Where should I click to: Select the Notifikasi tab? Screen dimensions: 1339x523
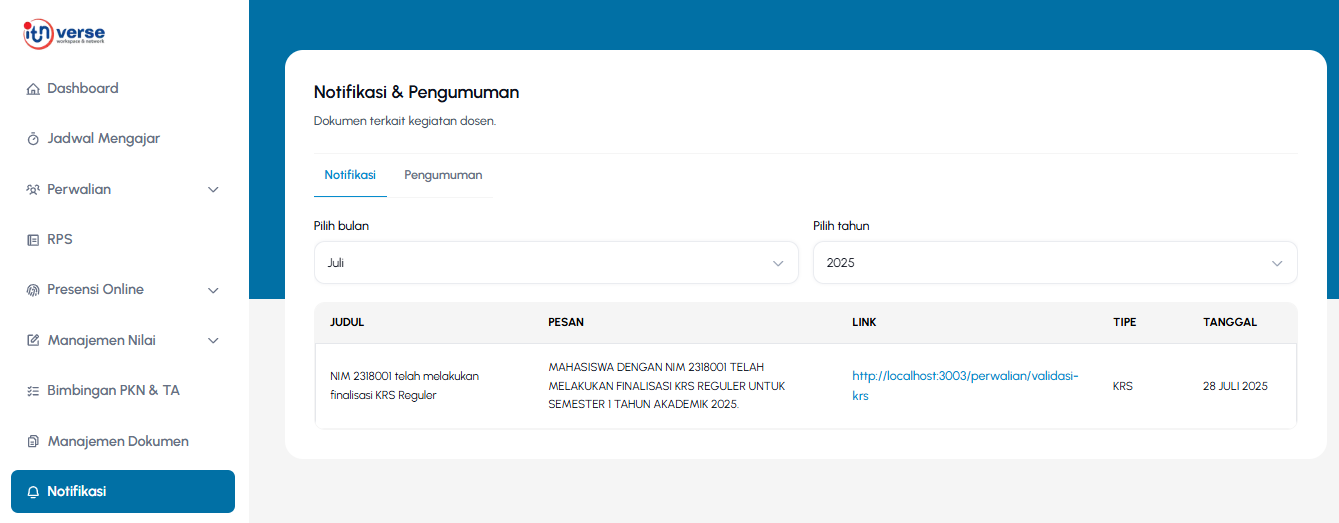(350, 175)
